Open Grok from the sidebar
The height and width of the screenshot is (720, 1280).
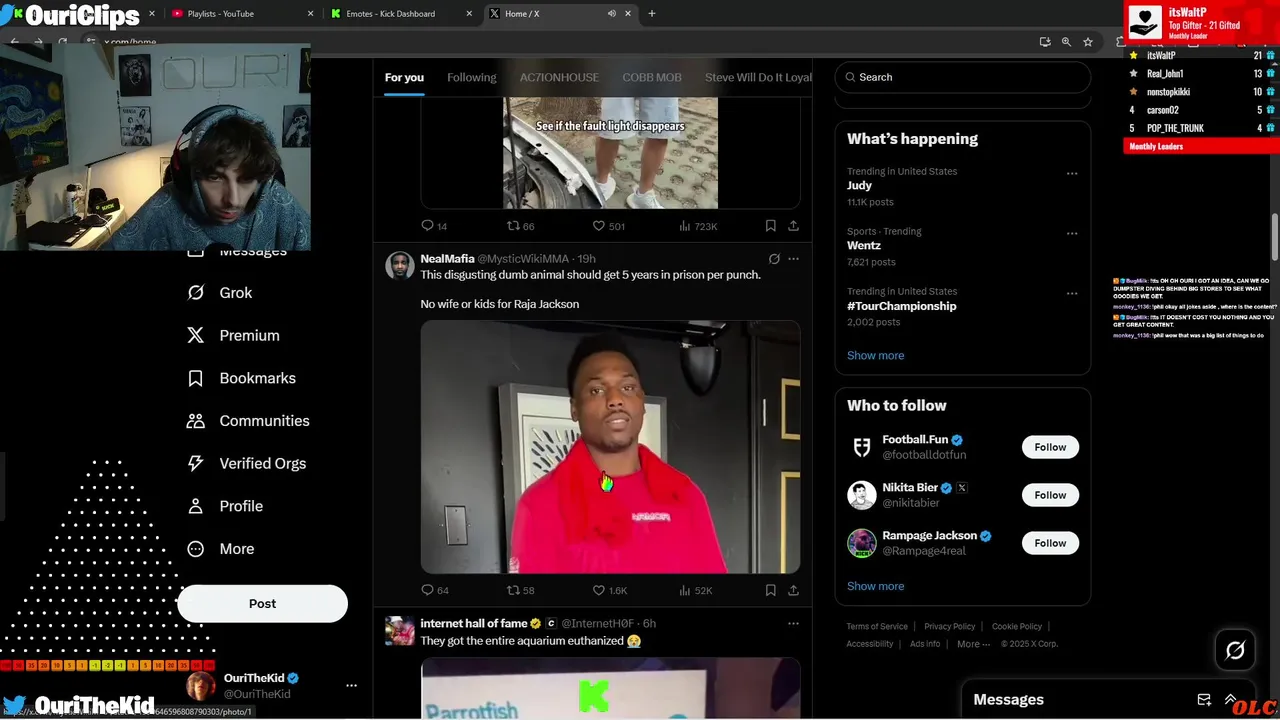pyautogui.click(x=220, y=293)
